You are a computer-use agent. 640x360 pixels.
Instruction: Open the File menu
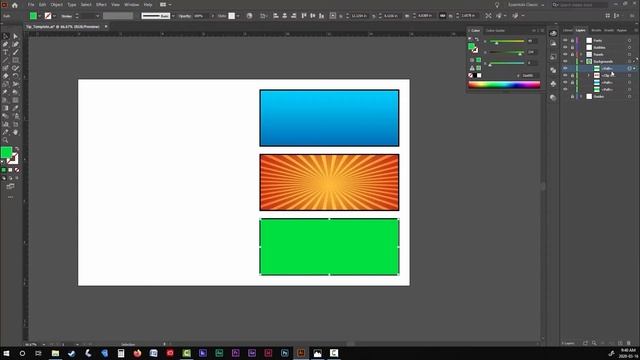tap(31, 5)
